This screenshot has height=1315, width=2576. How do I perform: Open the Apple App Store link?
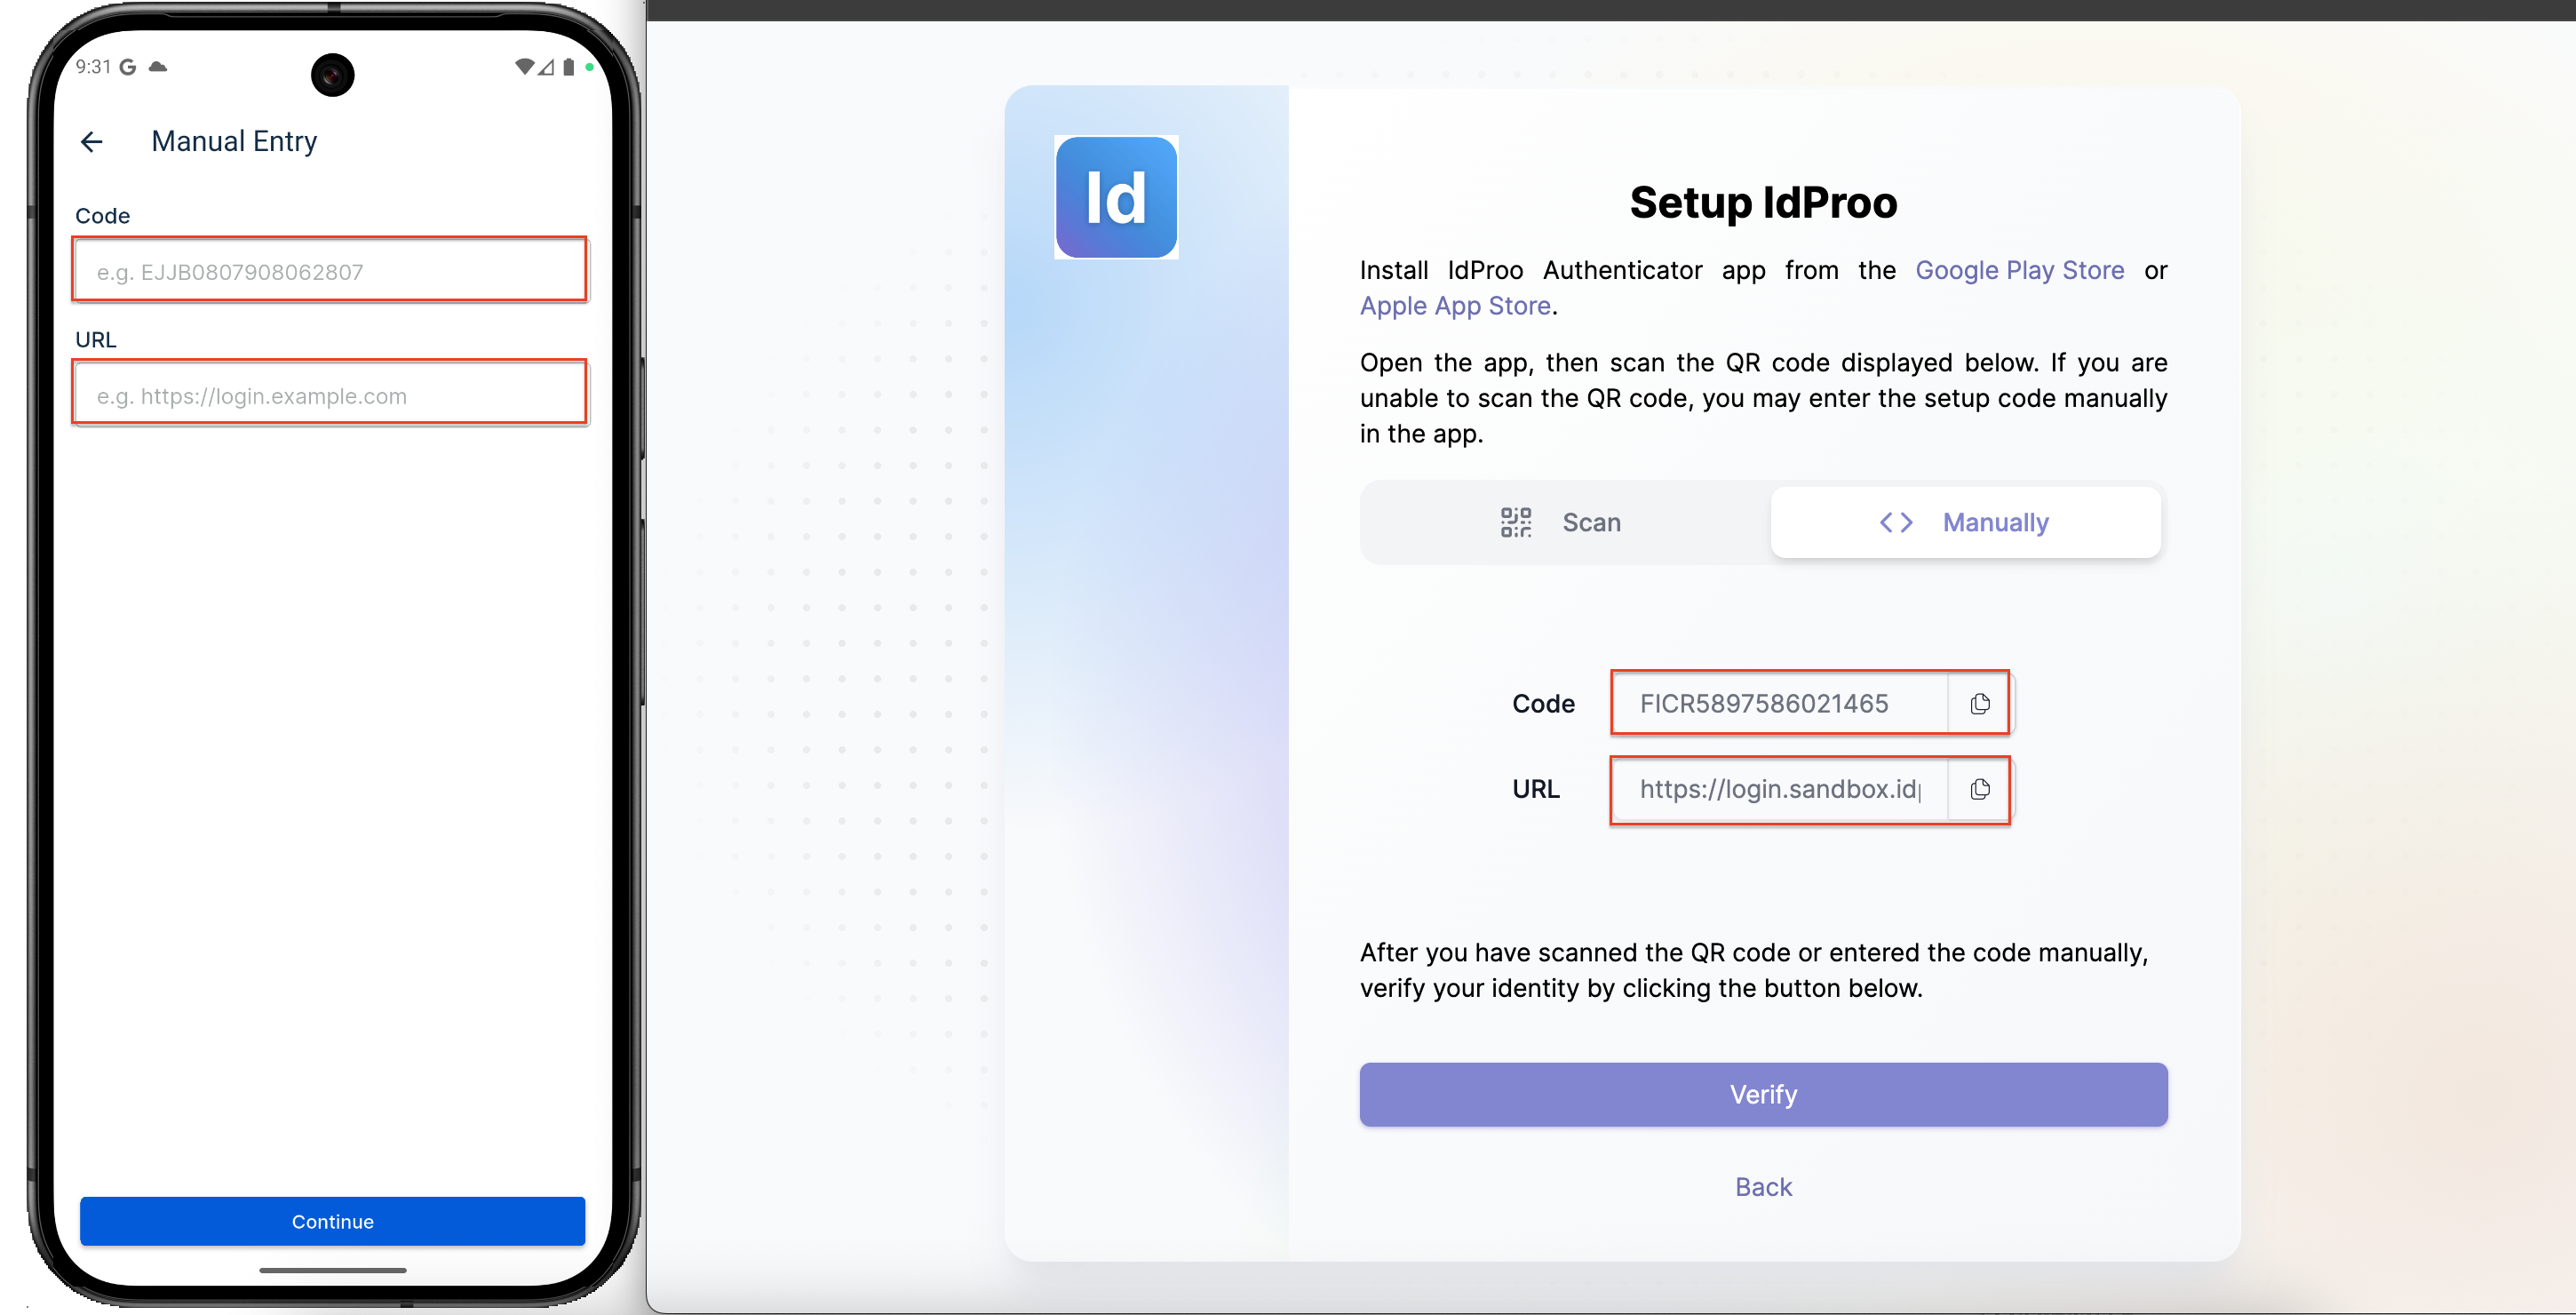1455,306
